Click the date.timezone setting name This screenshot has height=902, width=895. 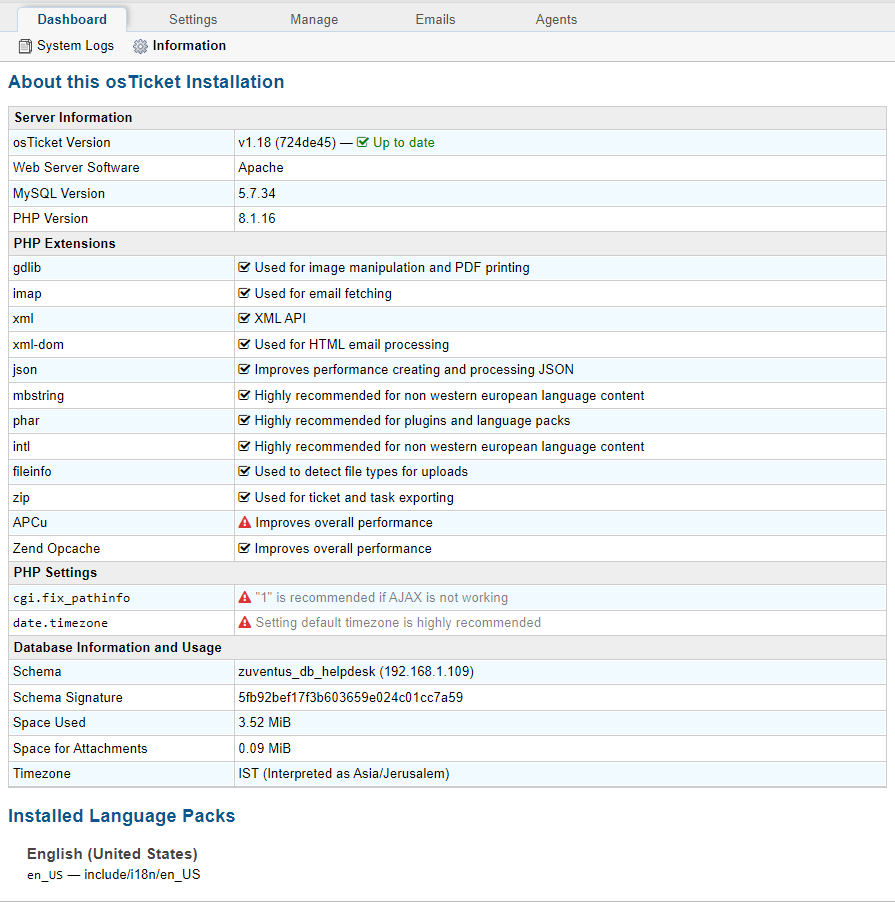point(60,623)
